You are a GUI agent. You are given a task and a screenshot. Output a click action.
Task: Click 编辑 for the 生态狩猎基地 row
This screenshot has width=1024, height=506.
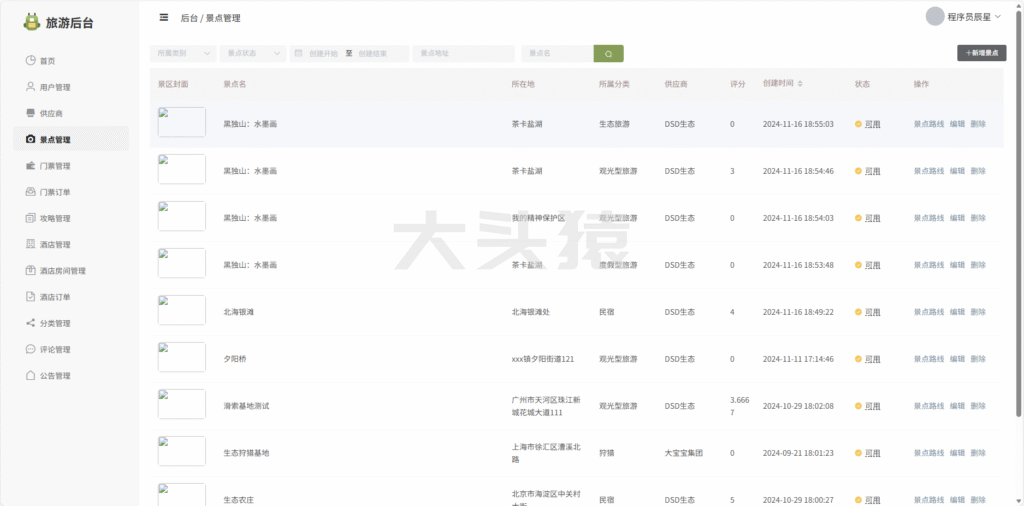[957, 453]
